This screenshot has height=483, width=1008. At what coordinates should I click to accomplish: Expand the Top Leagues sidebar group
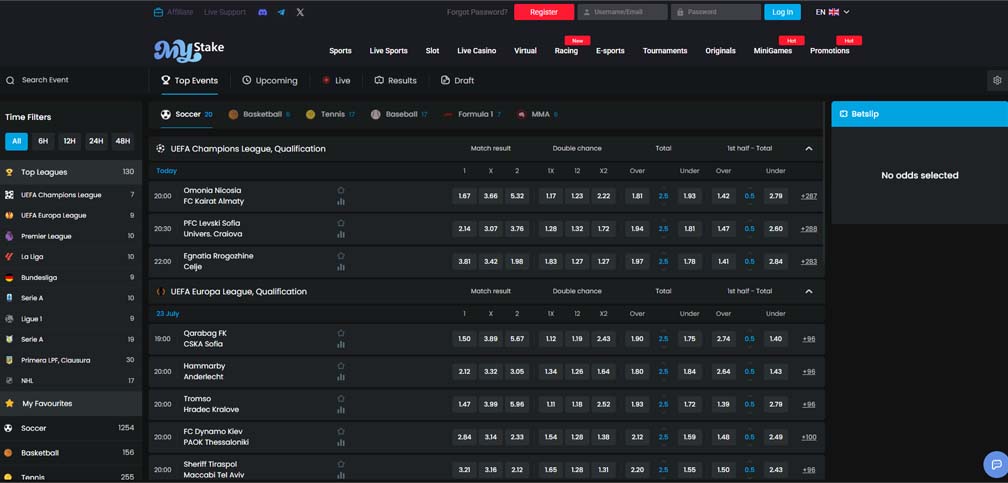pos(71,172)
